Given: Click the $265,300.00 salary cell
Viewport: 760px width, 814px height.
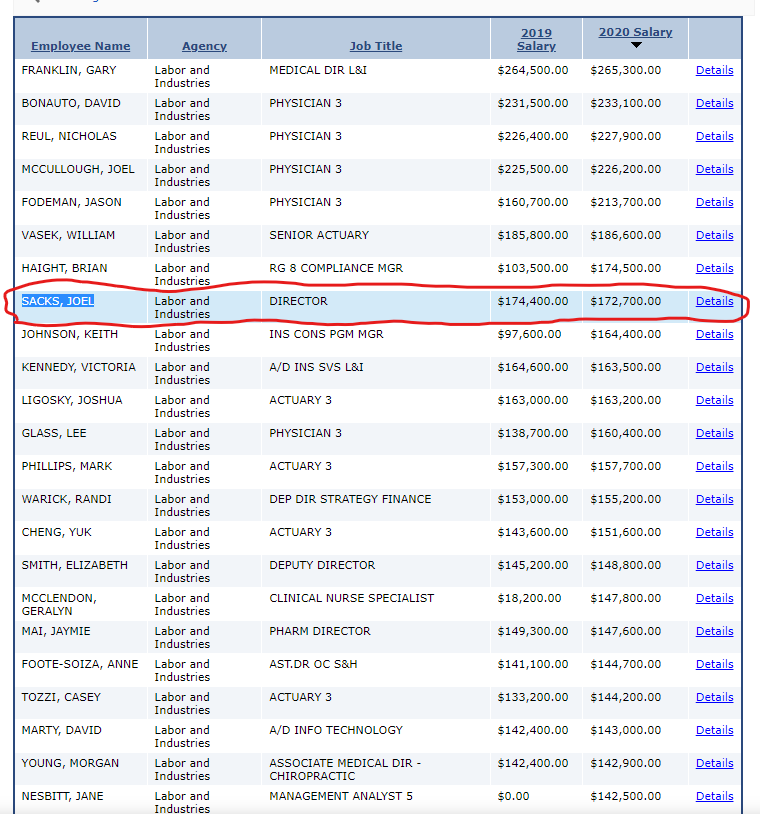Looking at the screenshot, I should 626,70.
